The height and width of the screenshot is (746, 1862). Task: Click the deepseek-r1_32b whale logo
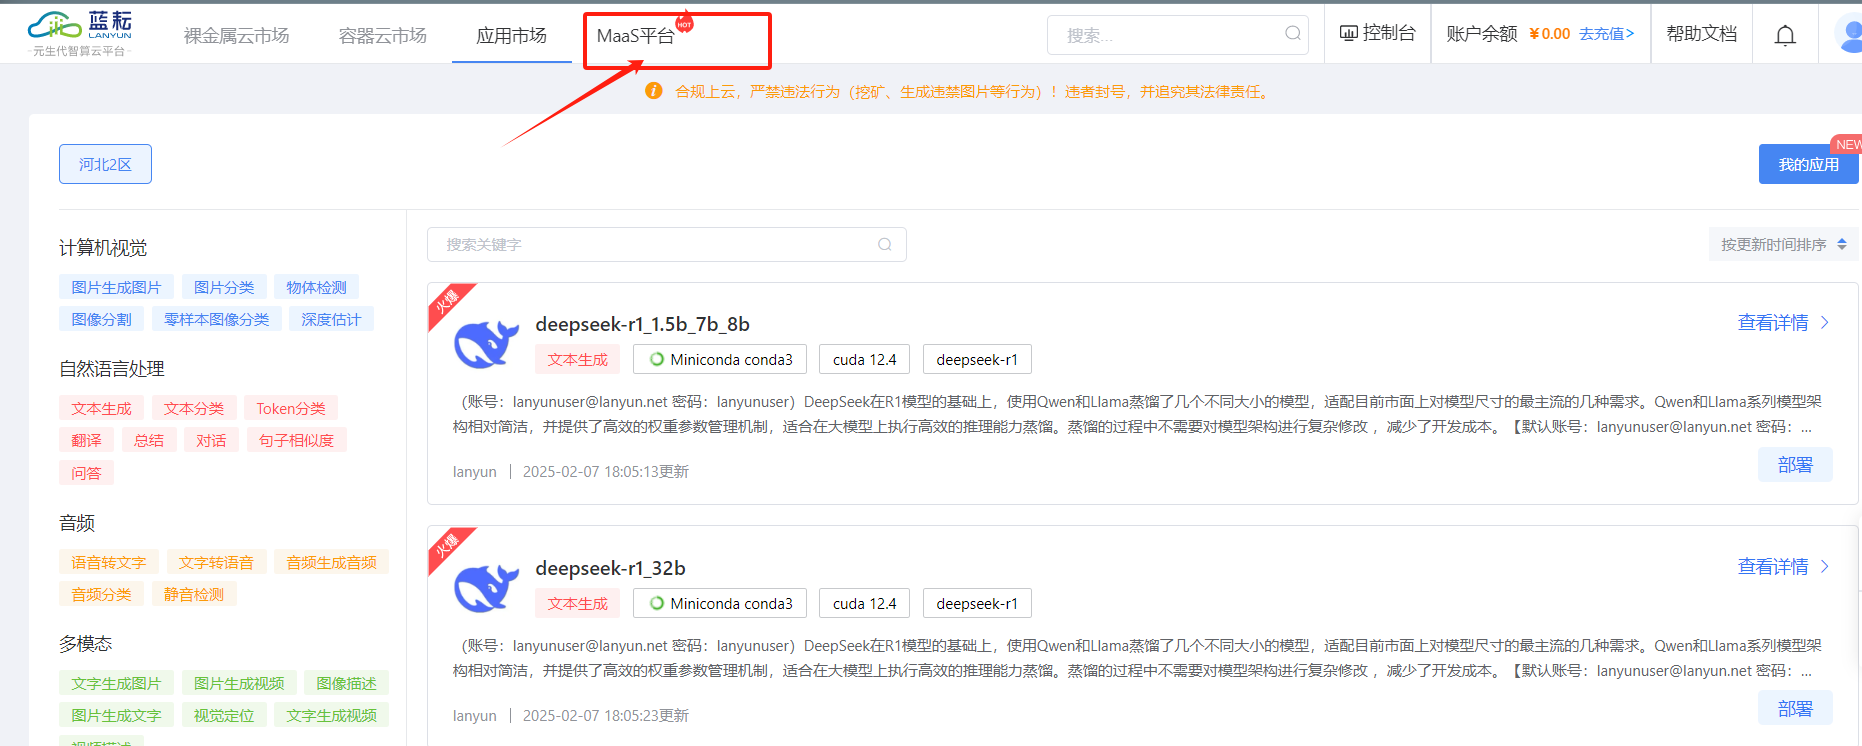[x=486, y=588]
